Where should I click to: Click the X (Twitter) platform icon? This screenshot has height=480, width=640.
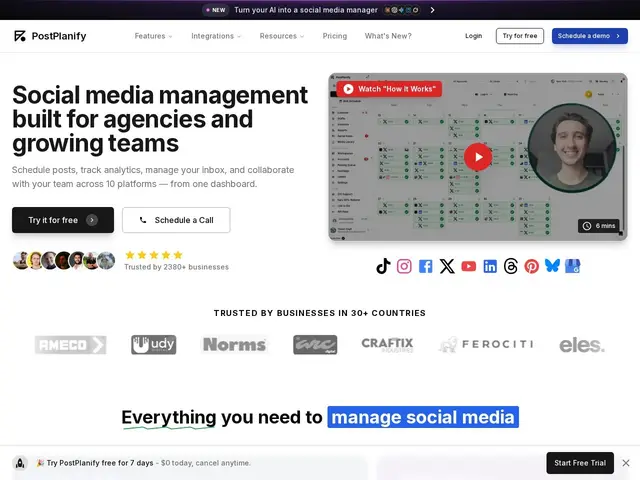[x=447, y=266]
